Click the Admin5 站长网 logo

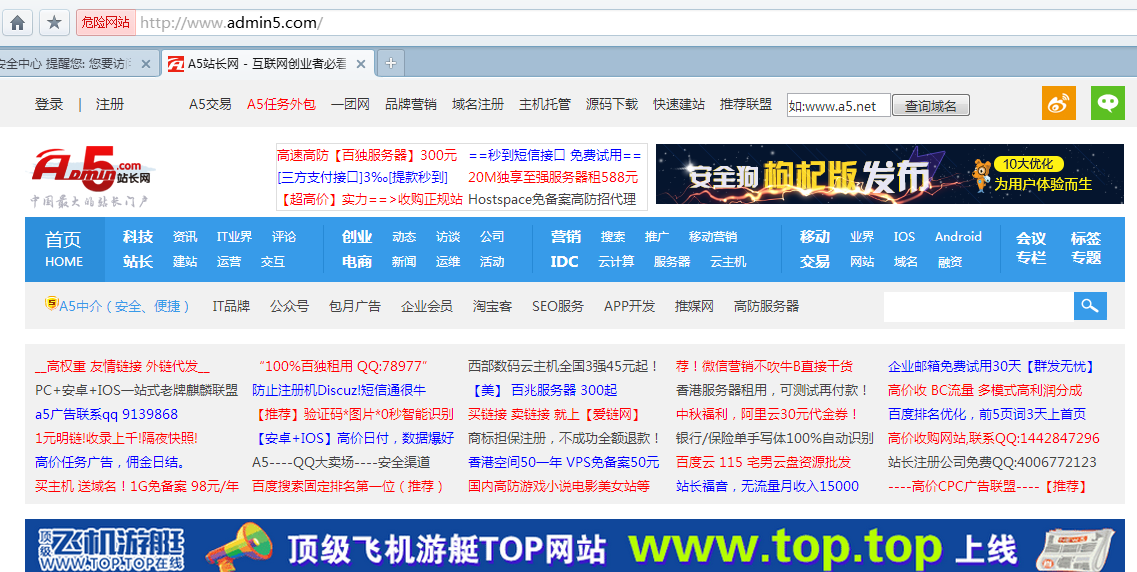pyautogui.click(x=93, y=175)
